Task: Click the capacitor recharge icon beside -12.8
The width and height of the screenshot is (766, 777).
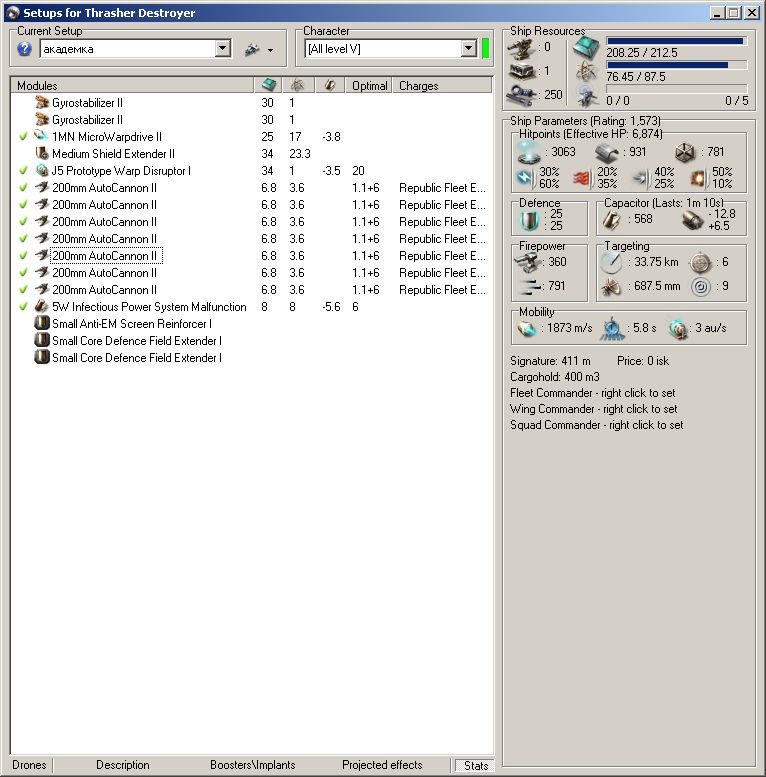Action: 692,220
